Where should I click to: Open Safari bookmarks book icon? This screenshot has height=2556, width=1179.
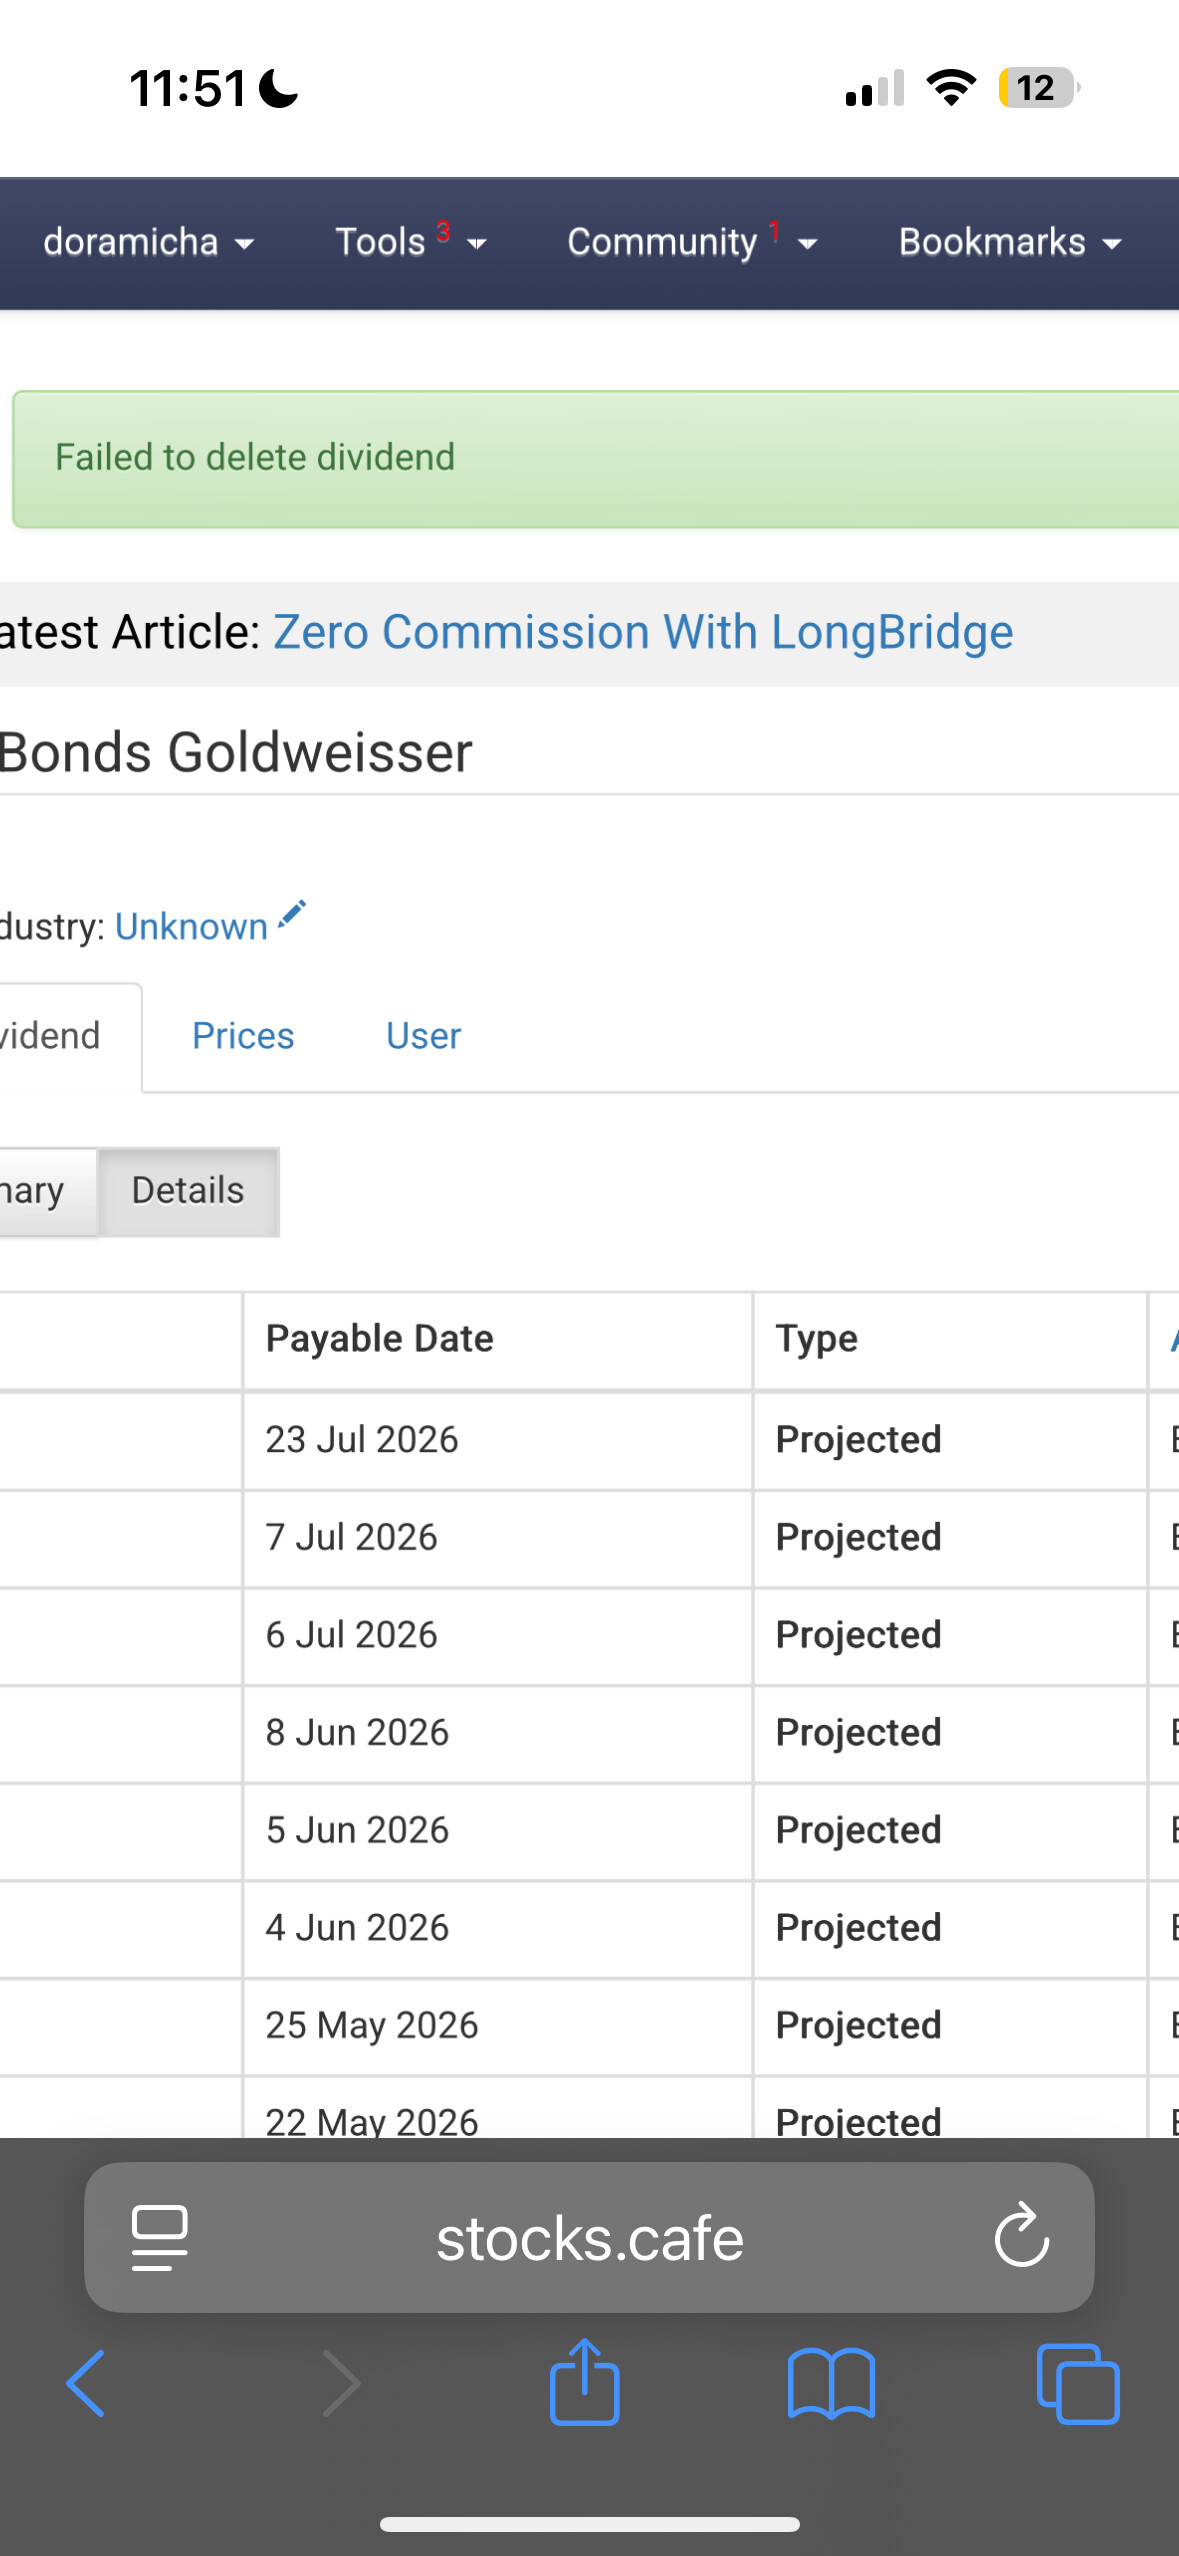tap(831, 2383)
